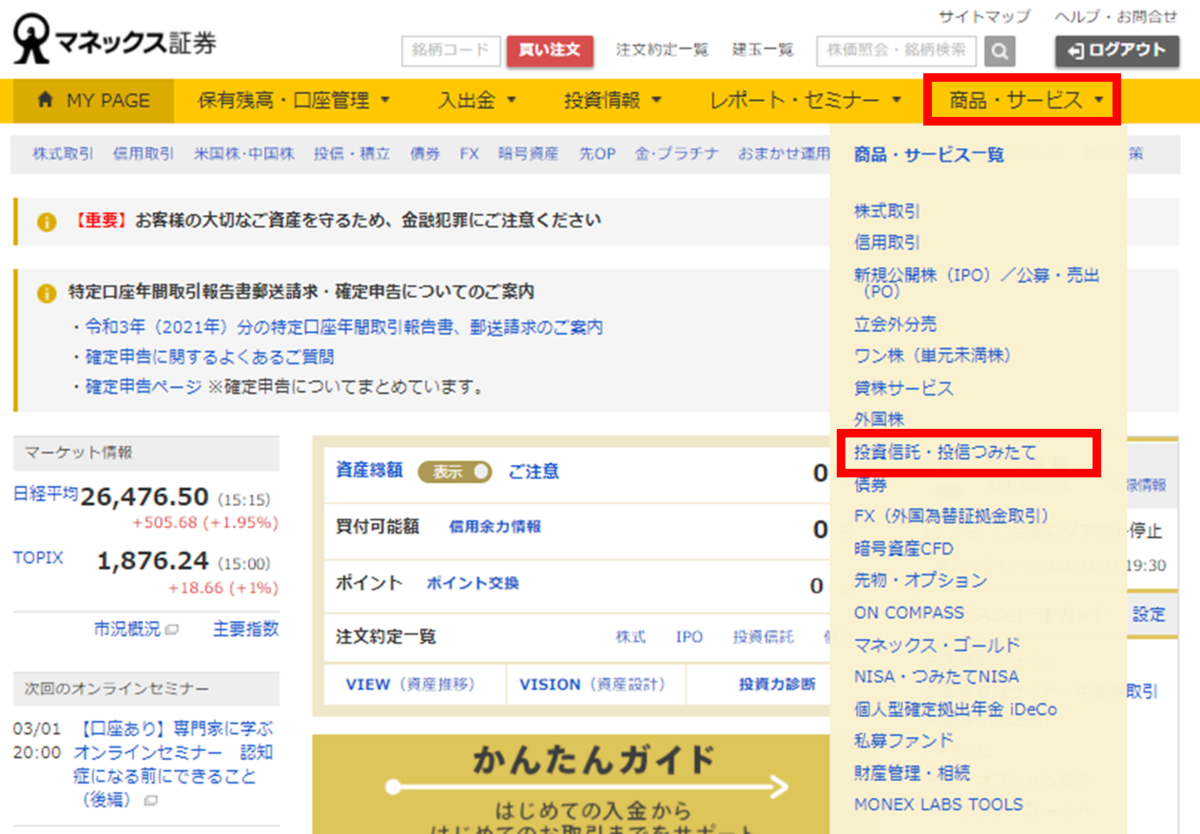Open the 注文約定一覧 header link
This screenshot has height=834, width=1200.
coord(662,50)
